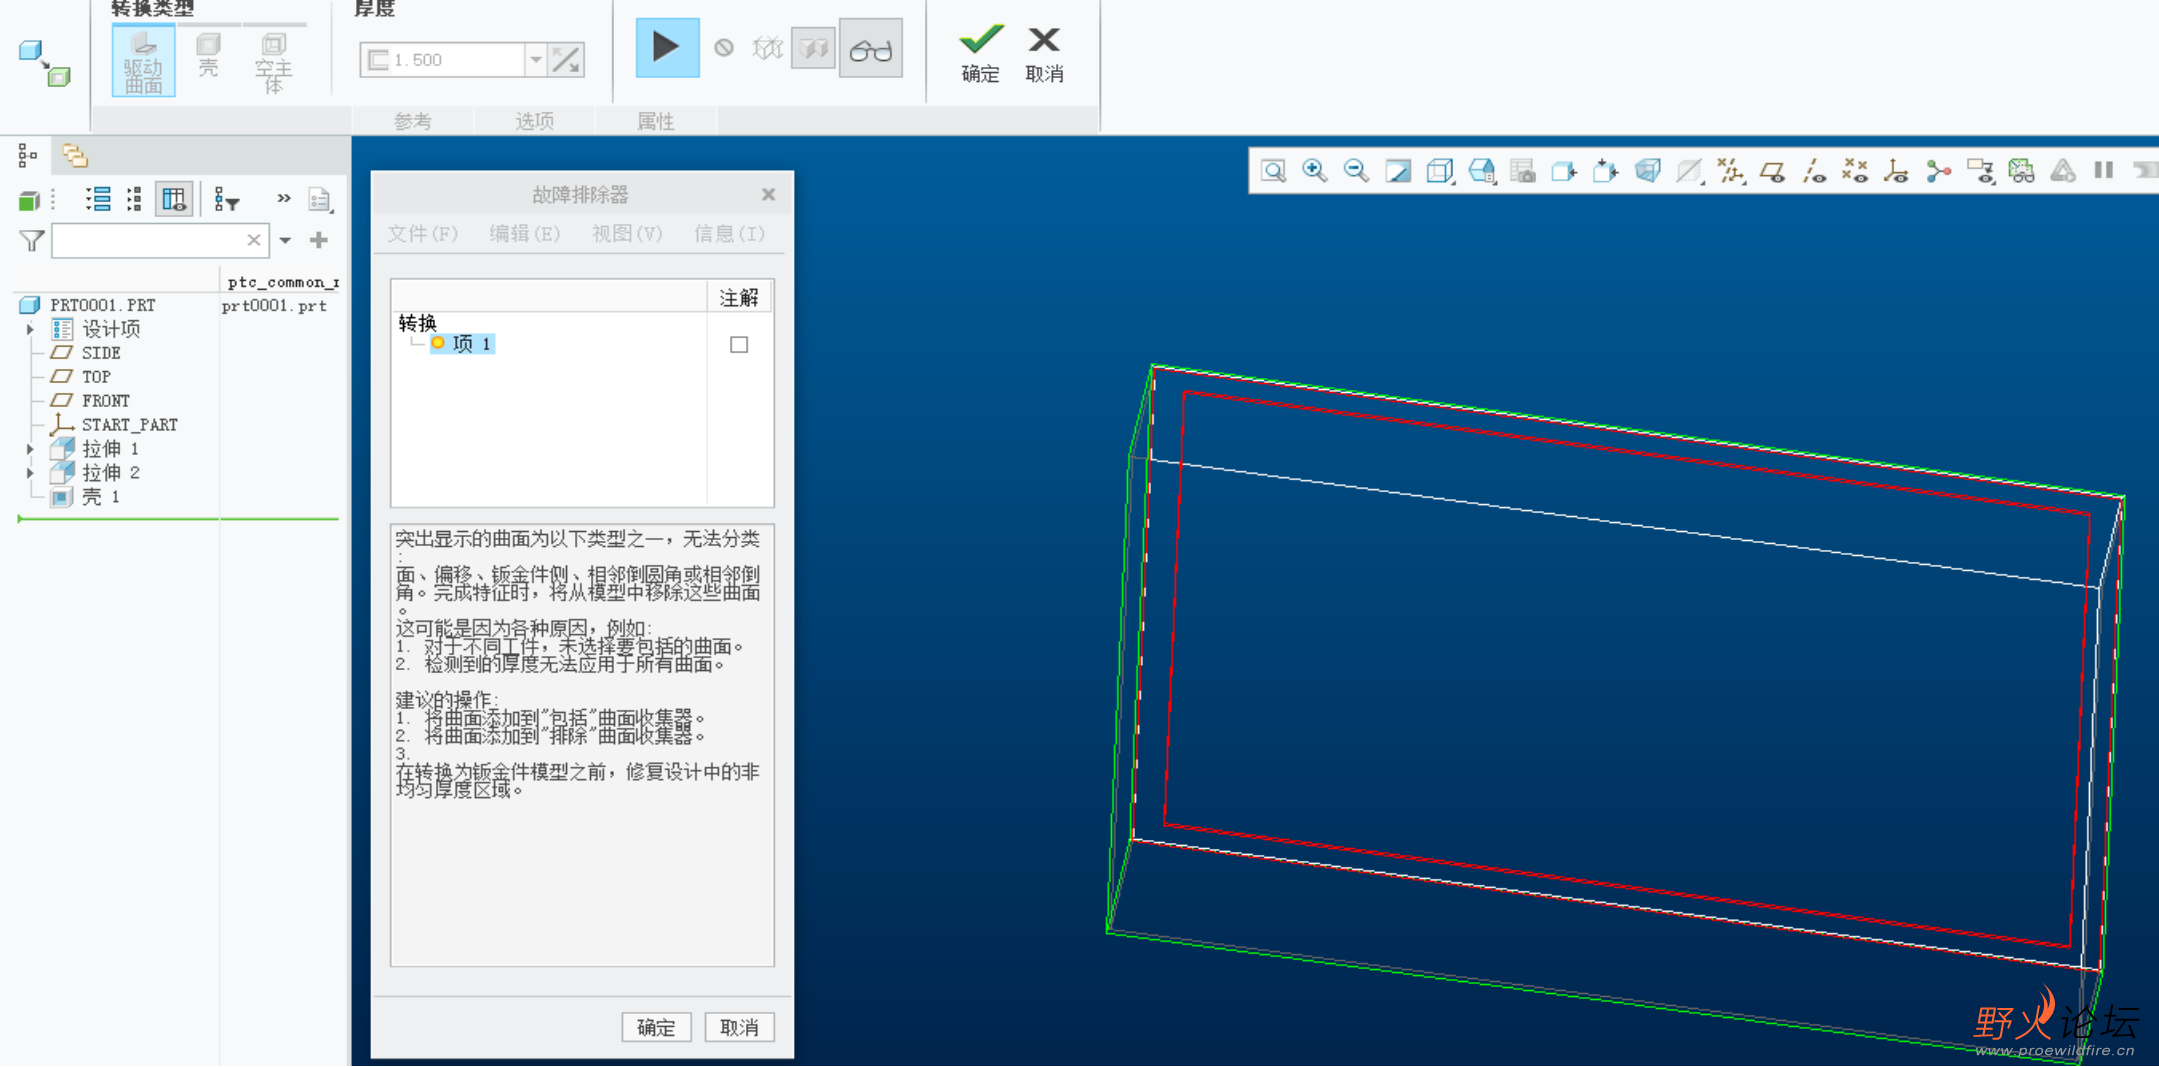2159x1067 pixels.
Task: Expand the 拉伸 2 feature node
Action: coord(30,473)
